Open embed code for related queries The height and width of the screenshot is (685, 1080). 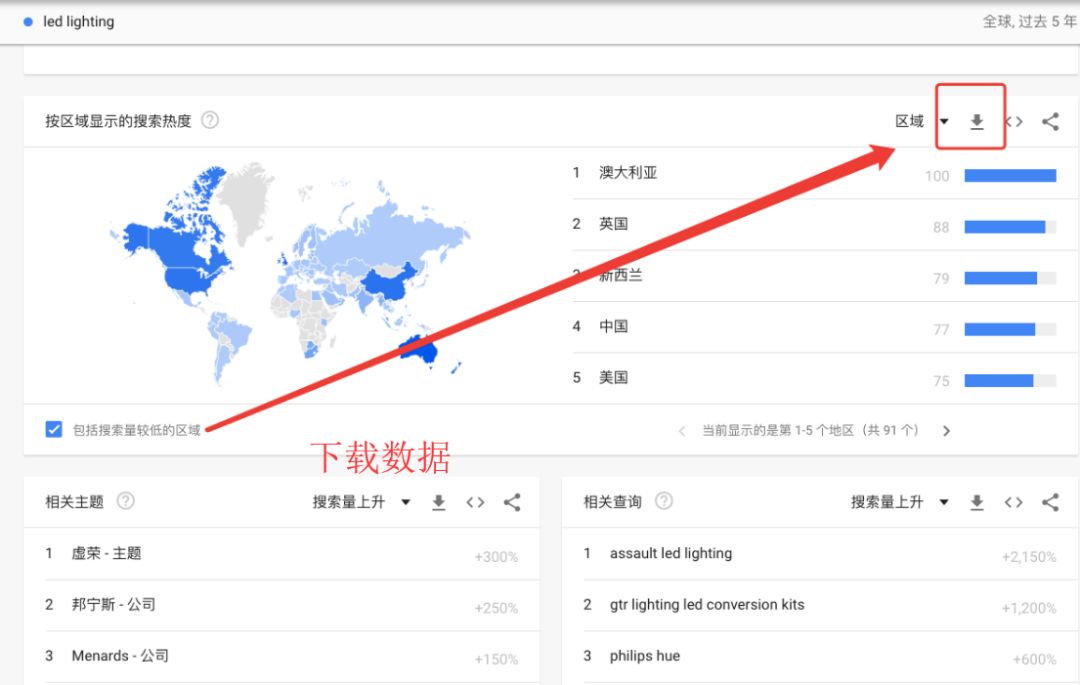pos(1014,503)
